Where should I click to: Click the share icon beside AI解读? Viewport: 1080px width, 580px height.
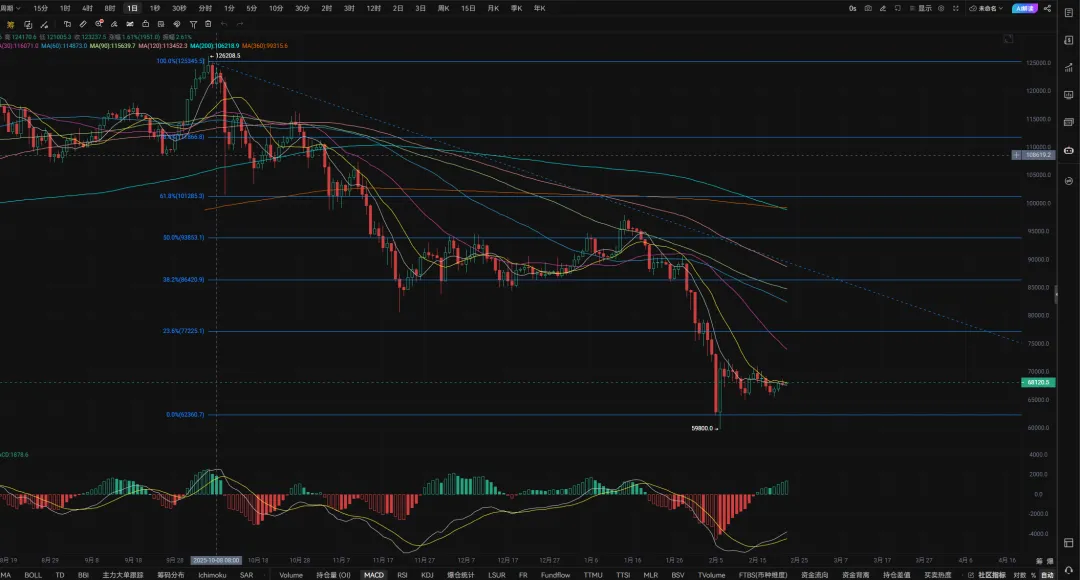coord(1047,8)
